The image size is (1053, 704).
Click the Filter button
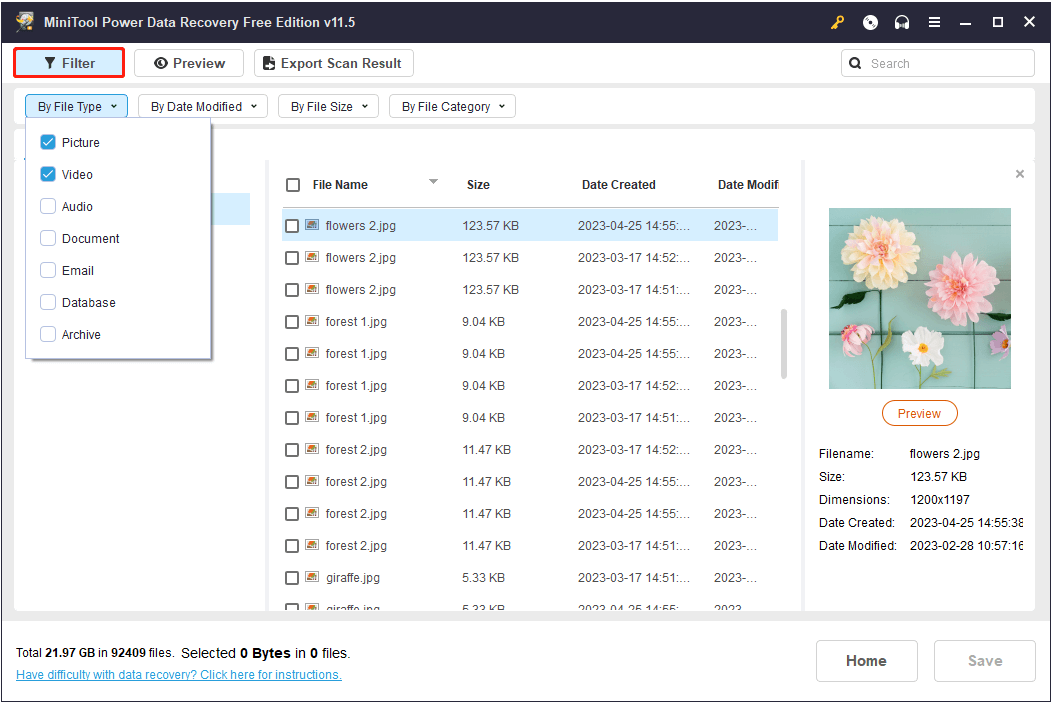click(x=69, y=63)
